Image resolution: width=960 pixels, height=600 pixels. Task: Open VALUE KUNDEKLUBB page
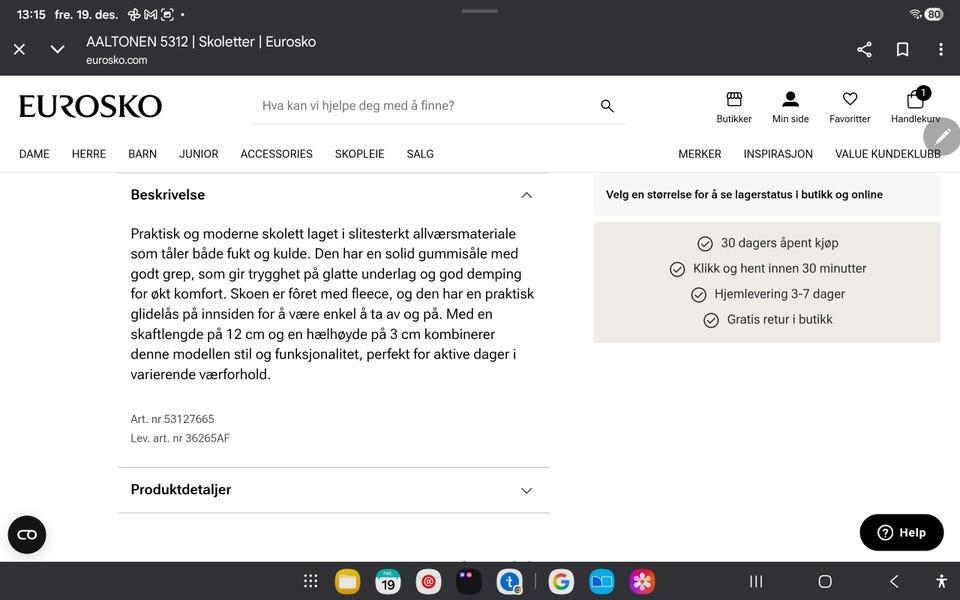point(887,154)
